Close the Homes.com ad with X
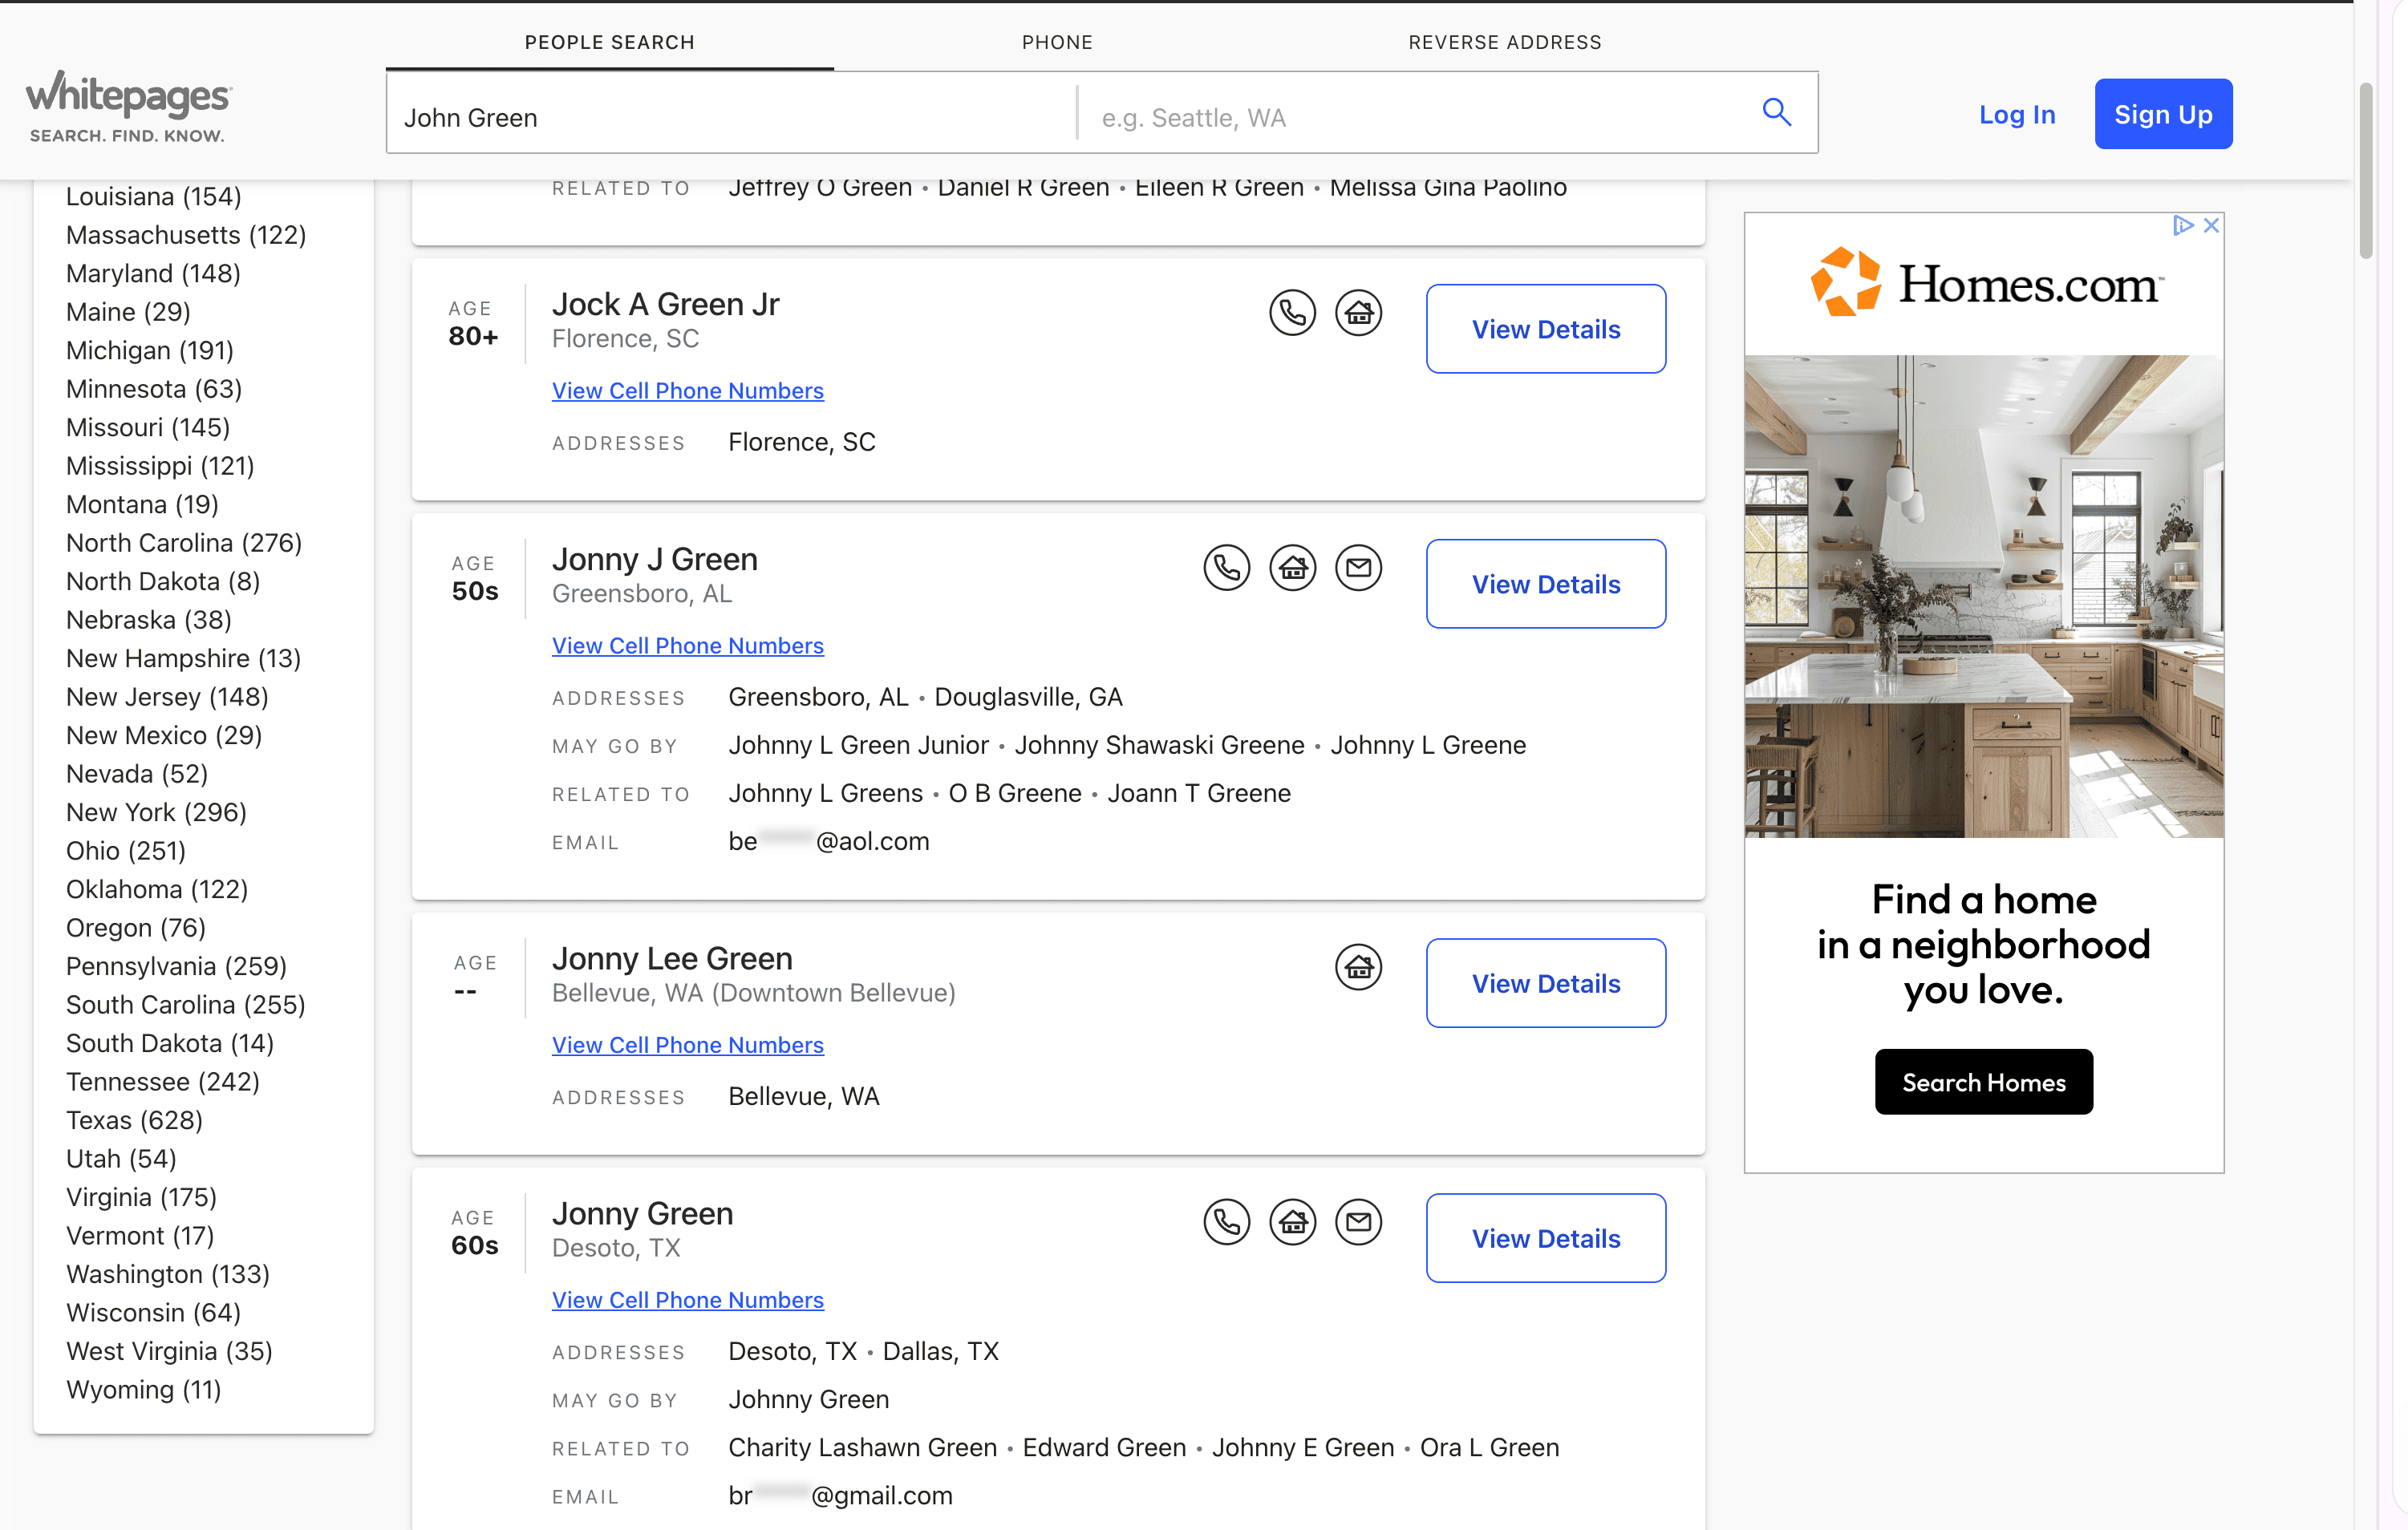Screen dimensions: 2408x1530 coord(2211,226)
